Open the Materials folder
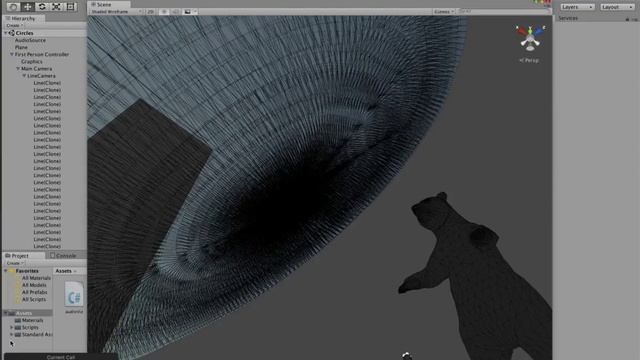The height and width of the screenshot is (360, 640). pos(32,320)
